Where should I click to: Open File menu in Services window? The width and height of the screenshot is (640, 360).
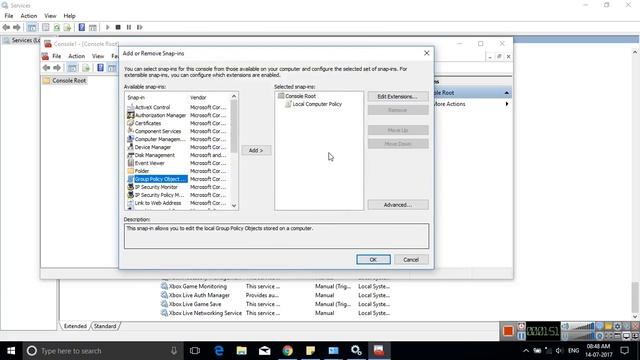pos(9,16)
